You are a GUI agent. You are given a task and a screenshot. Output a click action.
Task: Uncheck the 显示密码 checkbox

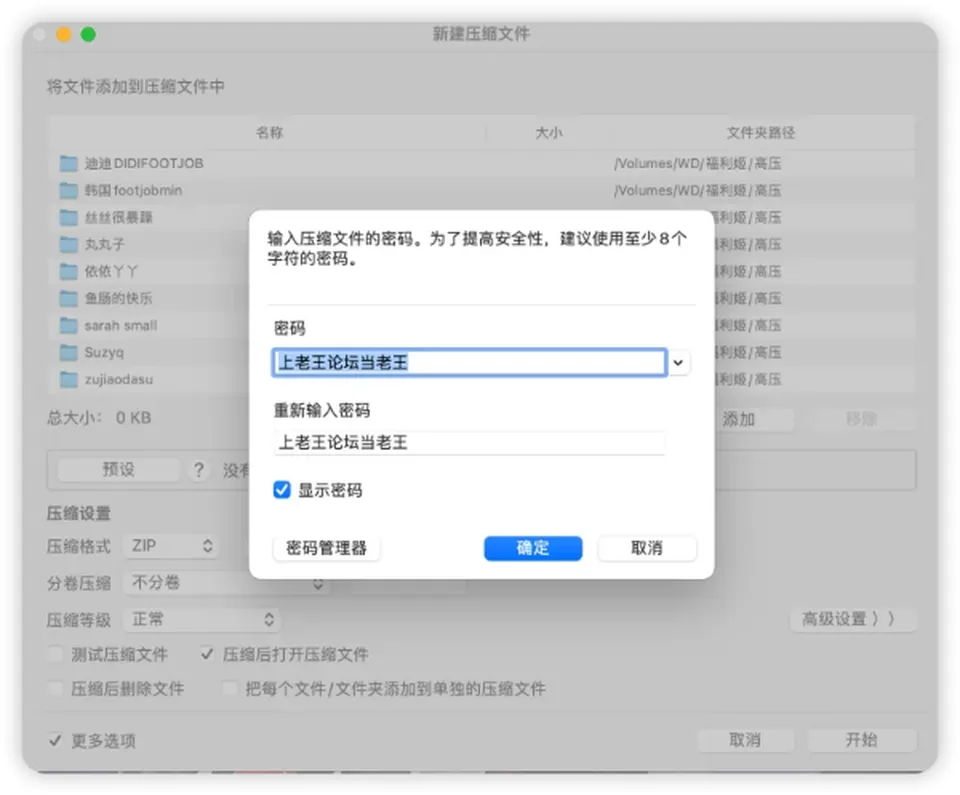click(282, 490)
